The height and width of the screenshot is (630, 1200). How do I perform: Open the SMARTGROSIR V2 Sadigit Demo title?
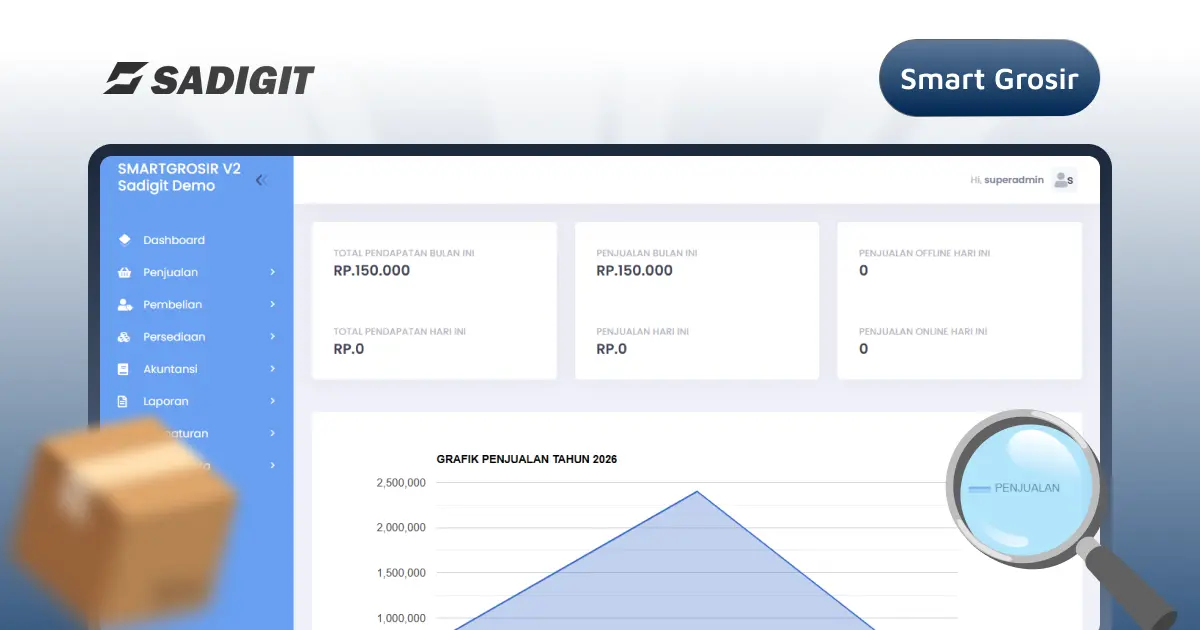tap(179, 177)
